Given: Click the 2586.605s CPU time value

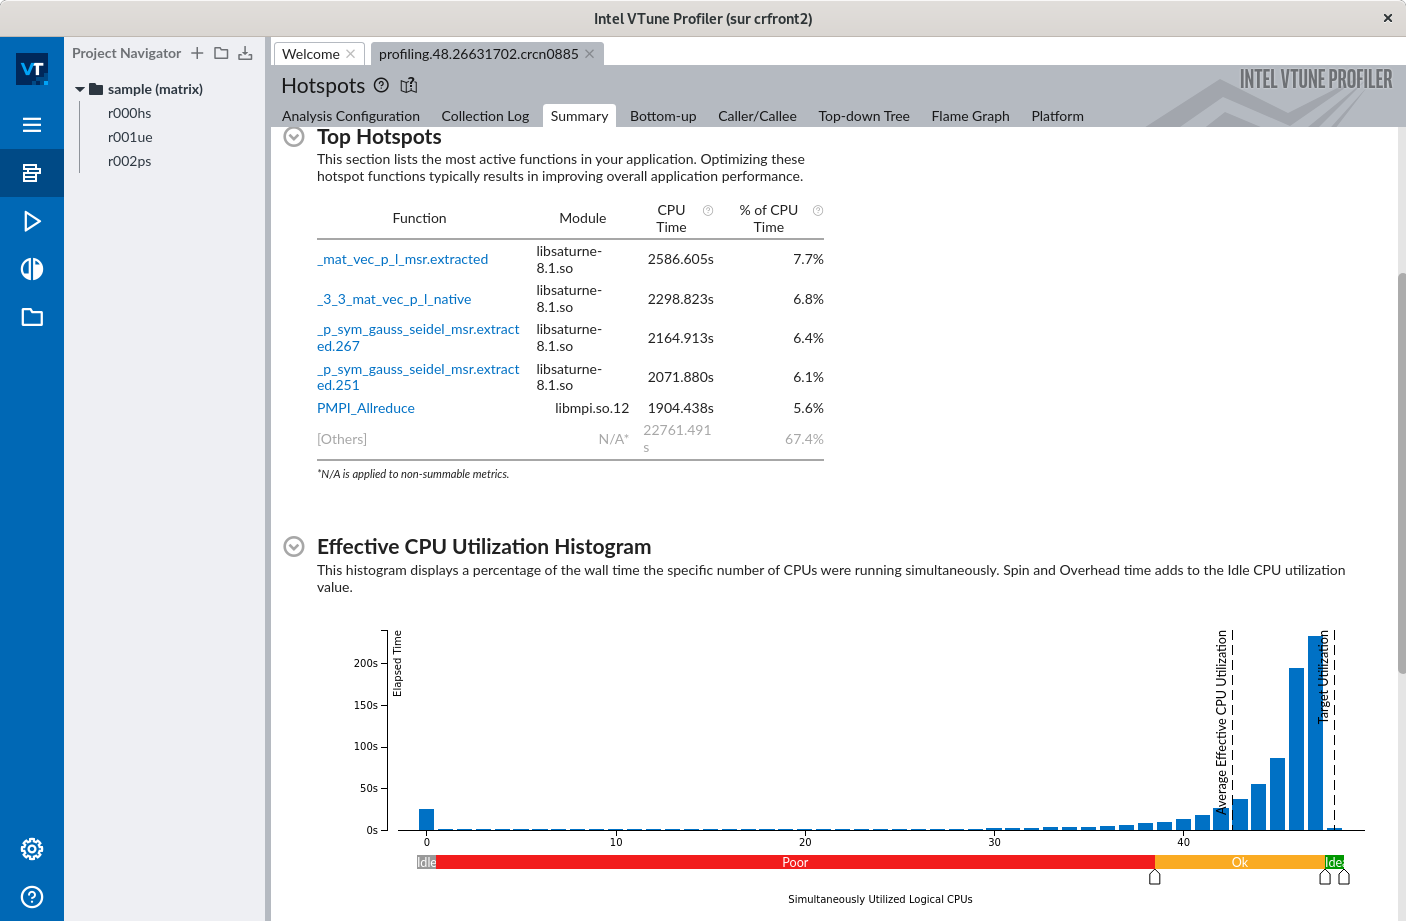Looking at the screenshot, I should tap(680, 259).
